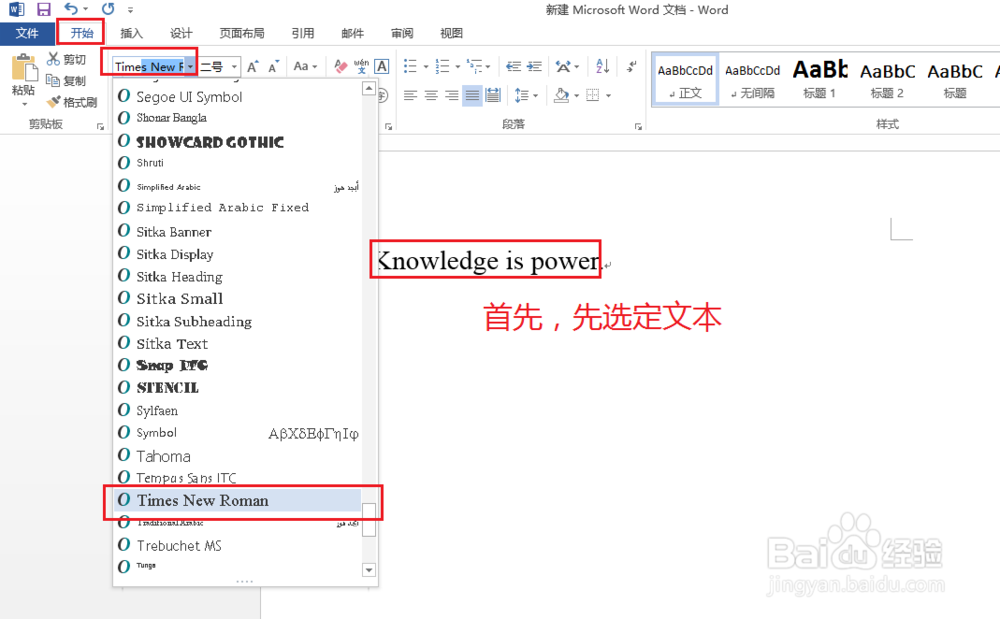Screen dimensions: 1000x619
Task: Apply the Title (标题) style
Action: click(x=955, y=79)
